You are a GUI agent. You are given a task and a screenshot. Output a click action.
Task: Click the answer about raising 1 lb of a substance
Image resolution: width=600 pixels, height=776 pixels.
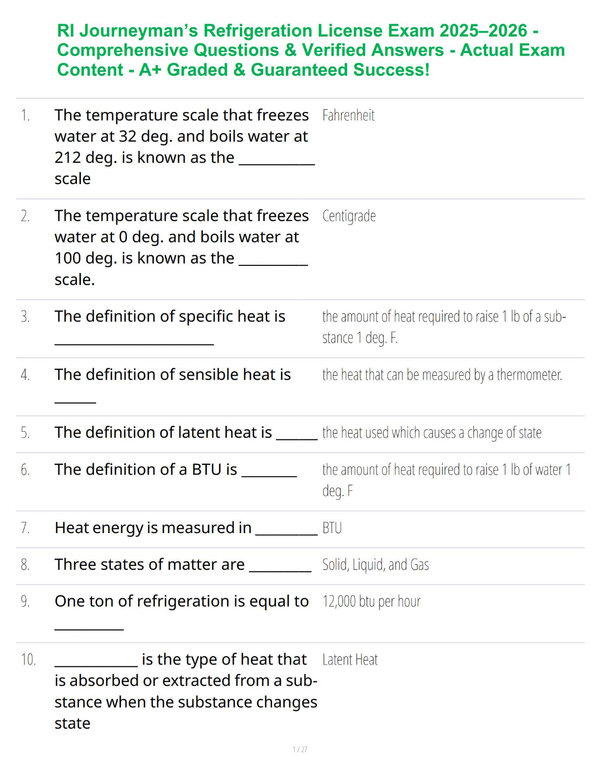tap(444, 327)
